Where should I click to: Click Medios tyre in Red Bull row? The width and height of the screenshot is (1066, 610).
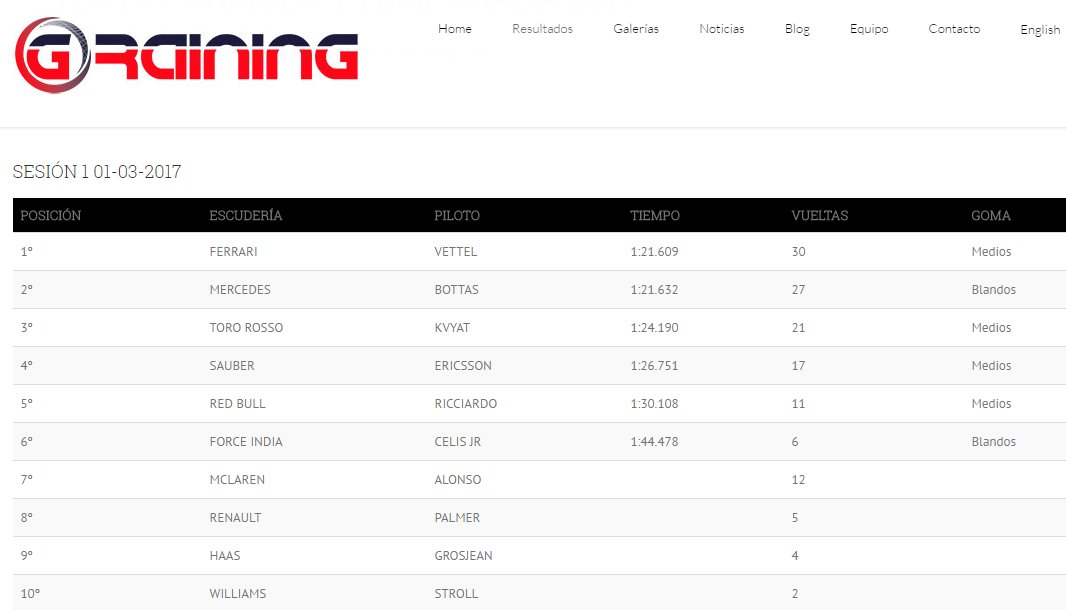pos(991,404)
